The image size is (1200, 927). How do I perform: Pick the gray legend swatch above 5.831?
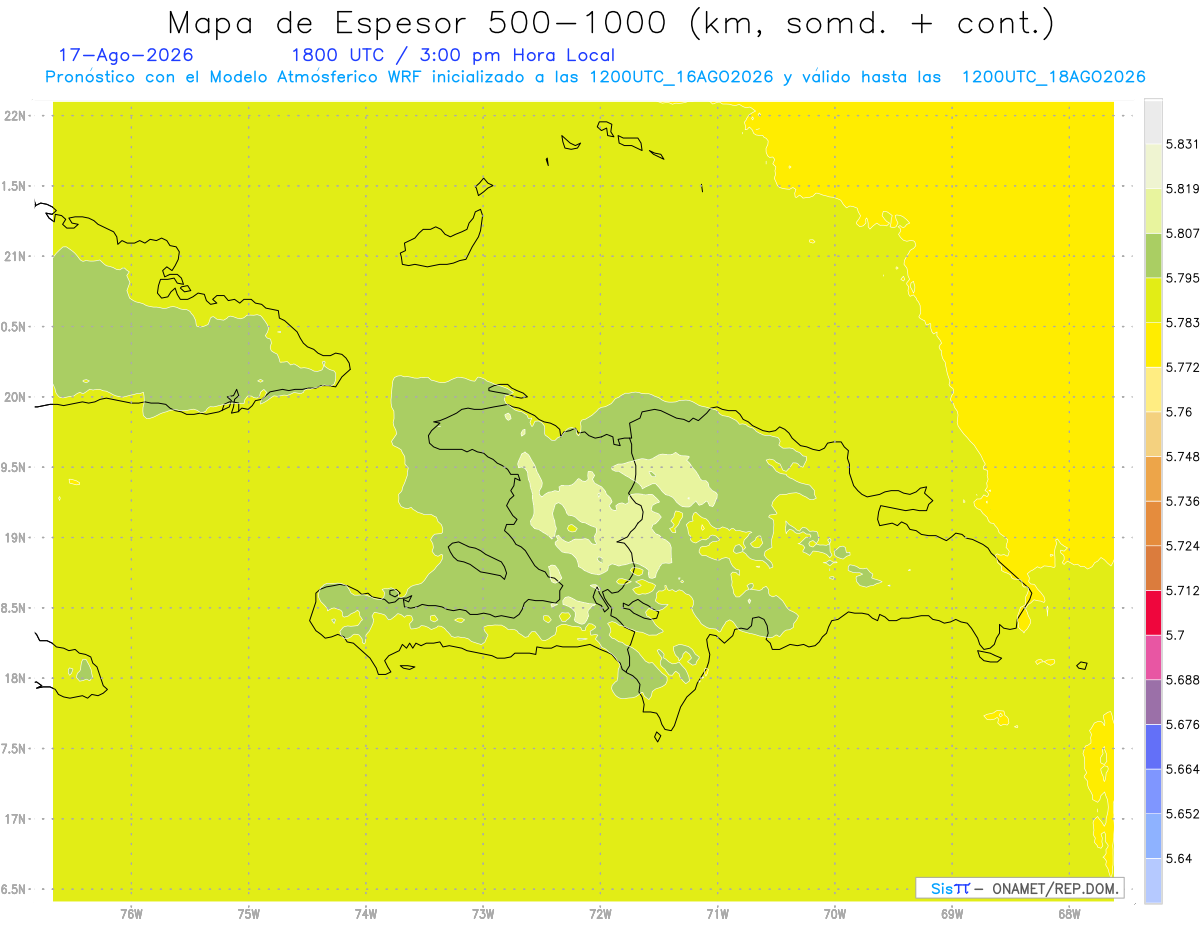pyautogui.click(x=1153, y=122)
